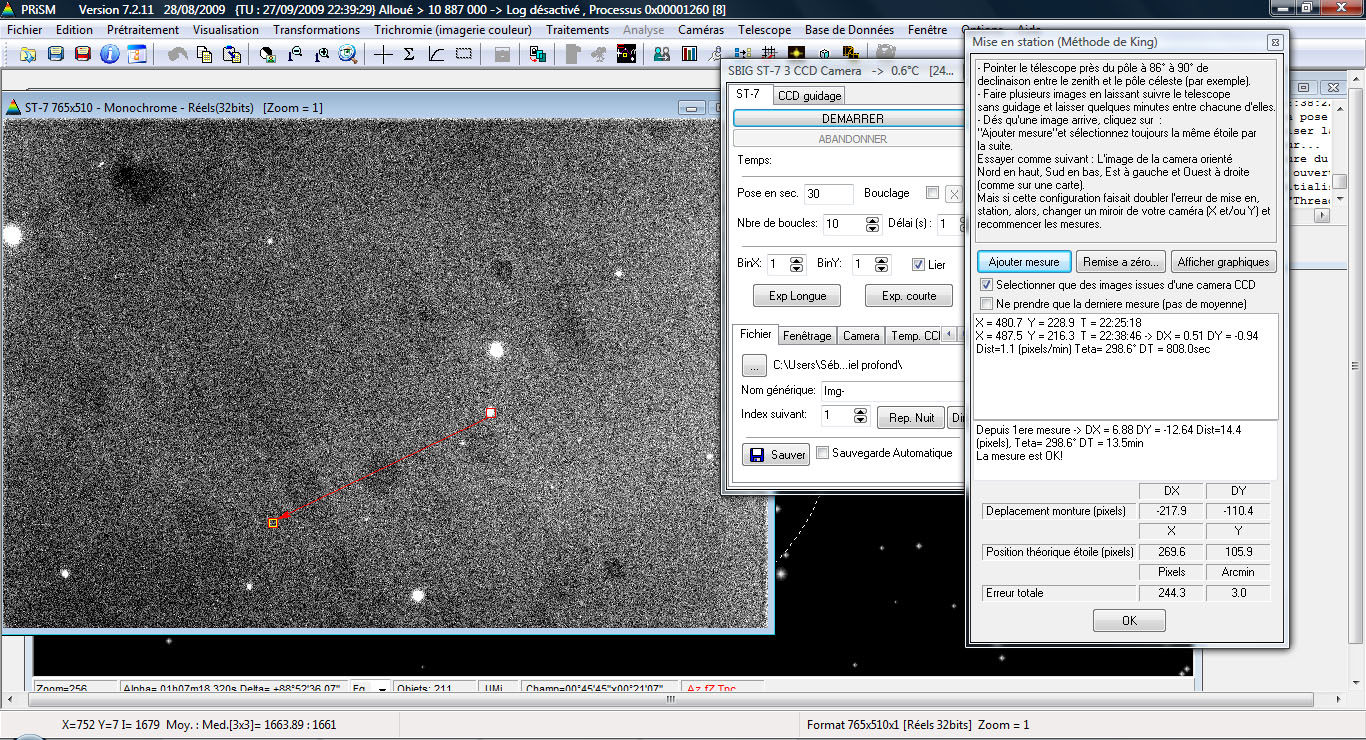Toggle the Lier binning checkbox
Viewport: 1366px width, 740px height.
[918, 265]
